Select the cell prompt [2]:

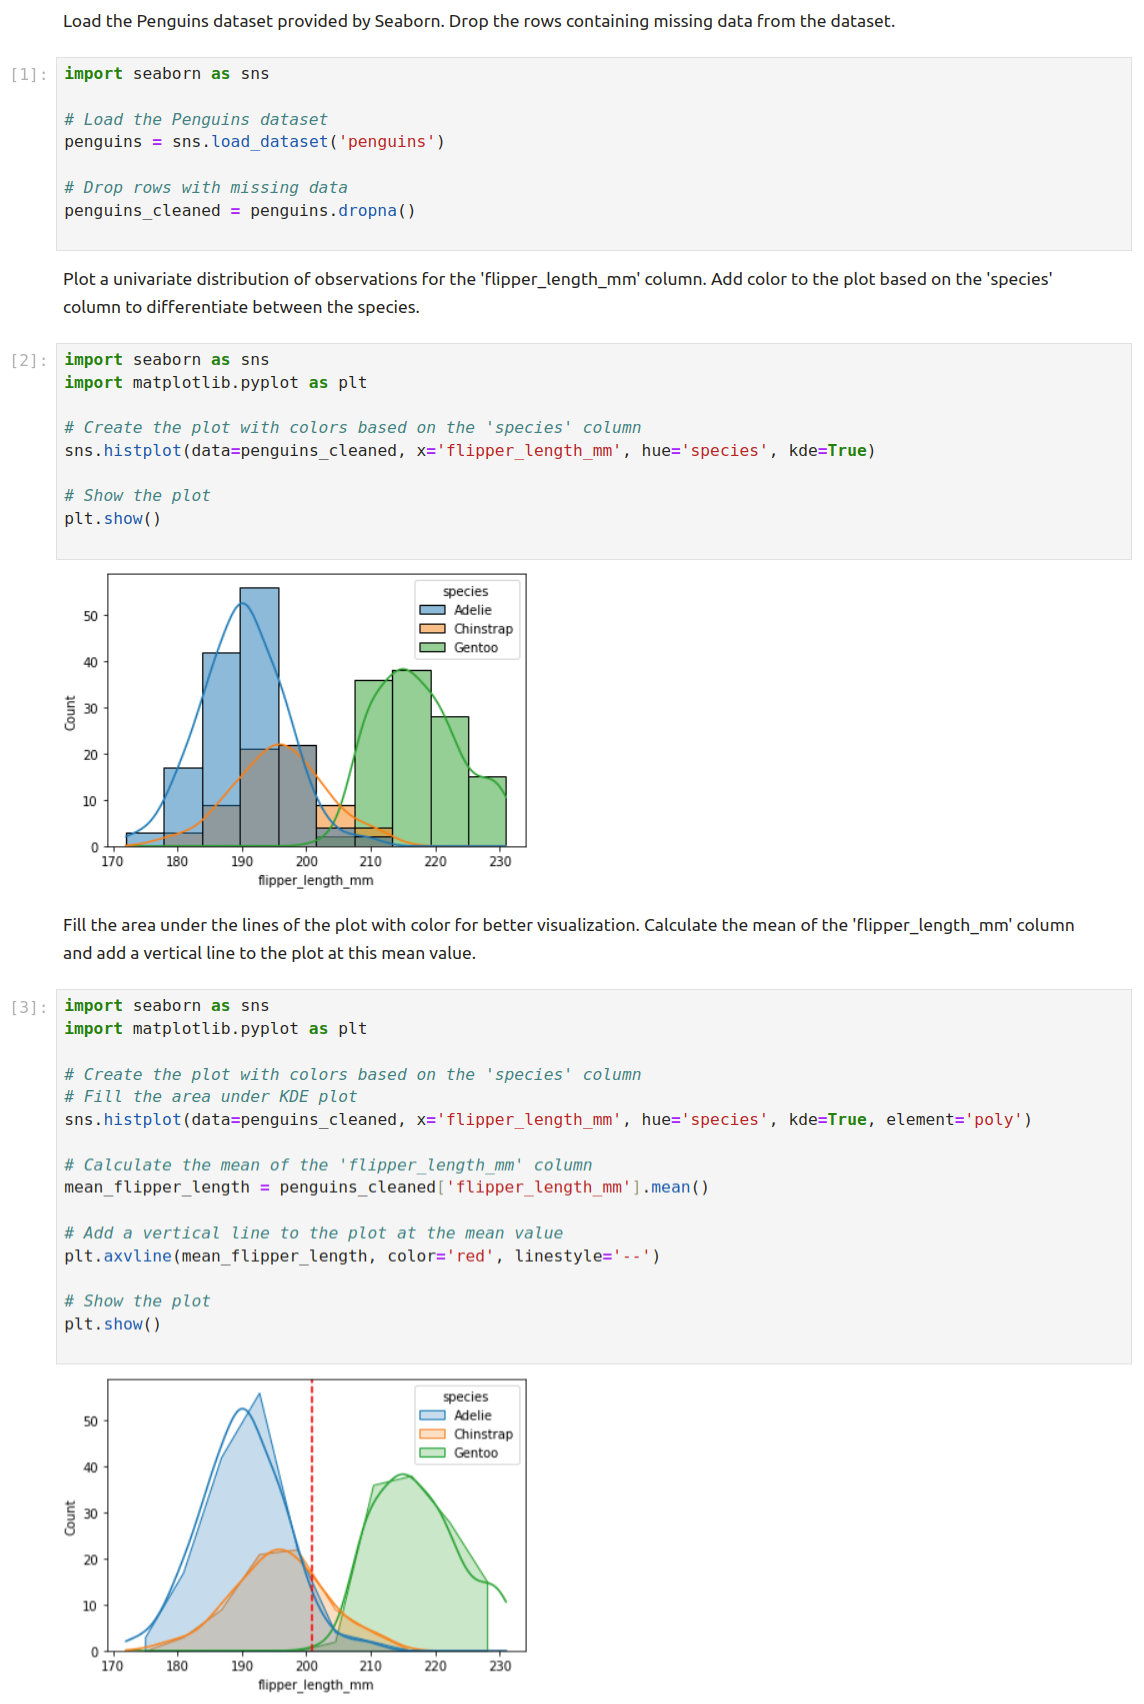click(x=29, y=361)
